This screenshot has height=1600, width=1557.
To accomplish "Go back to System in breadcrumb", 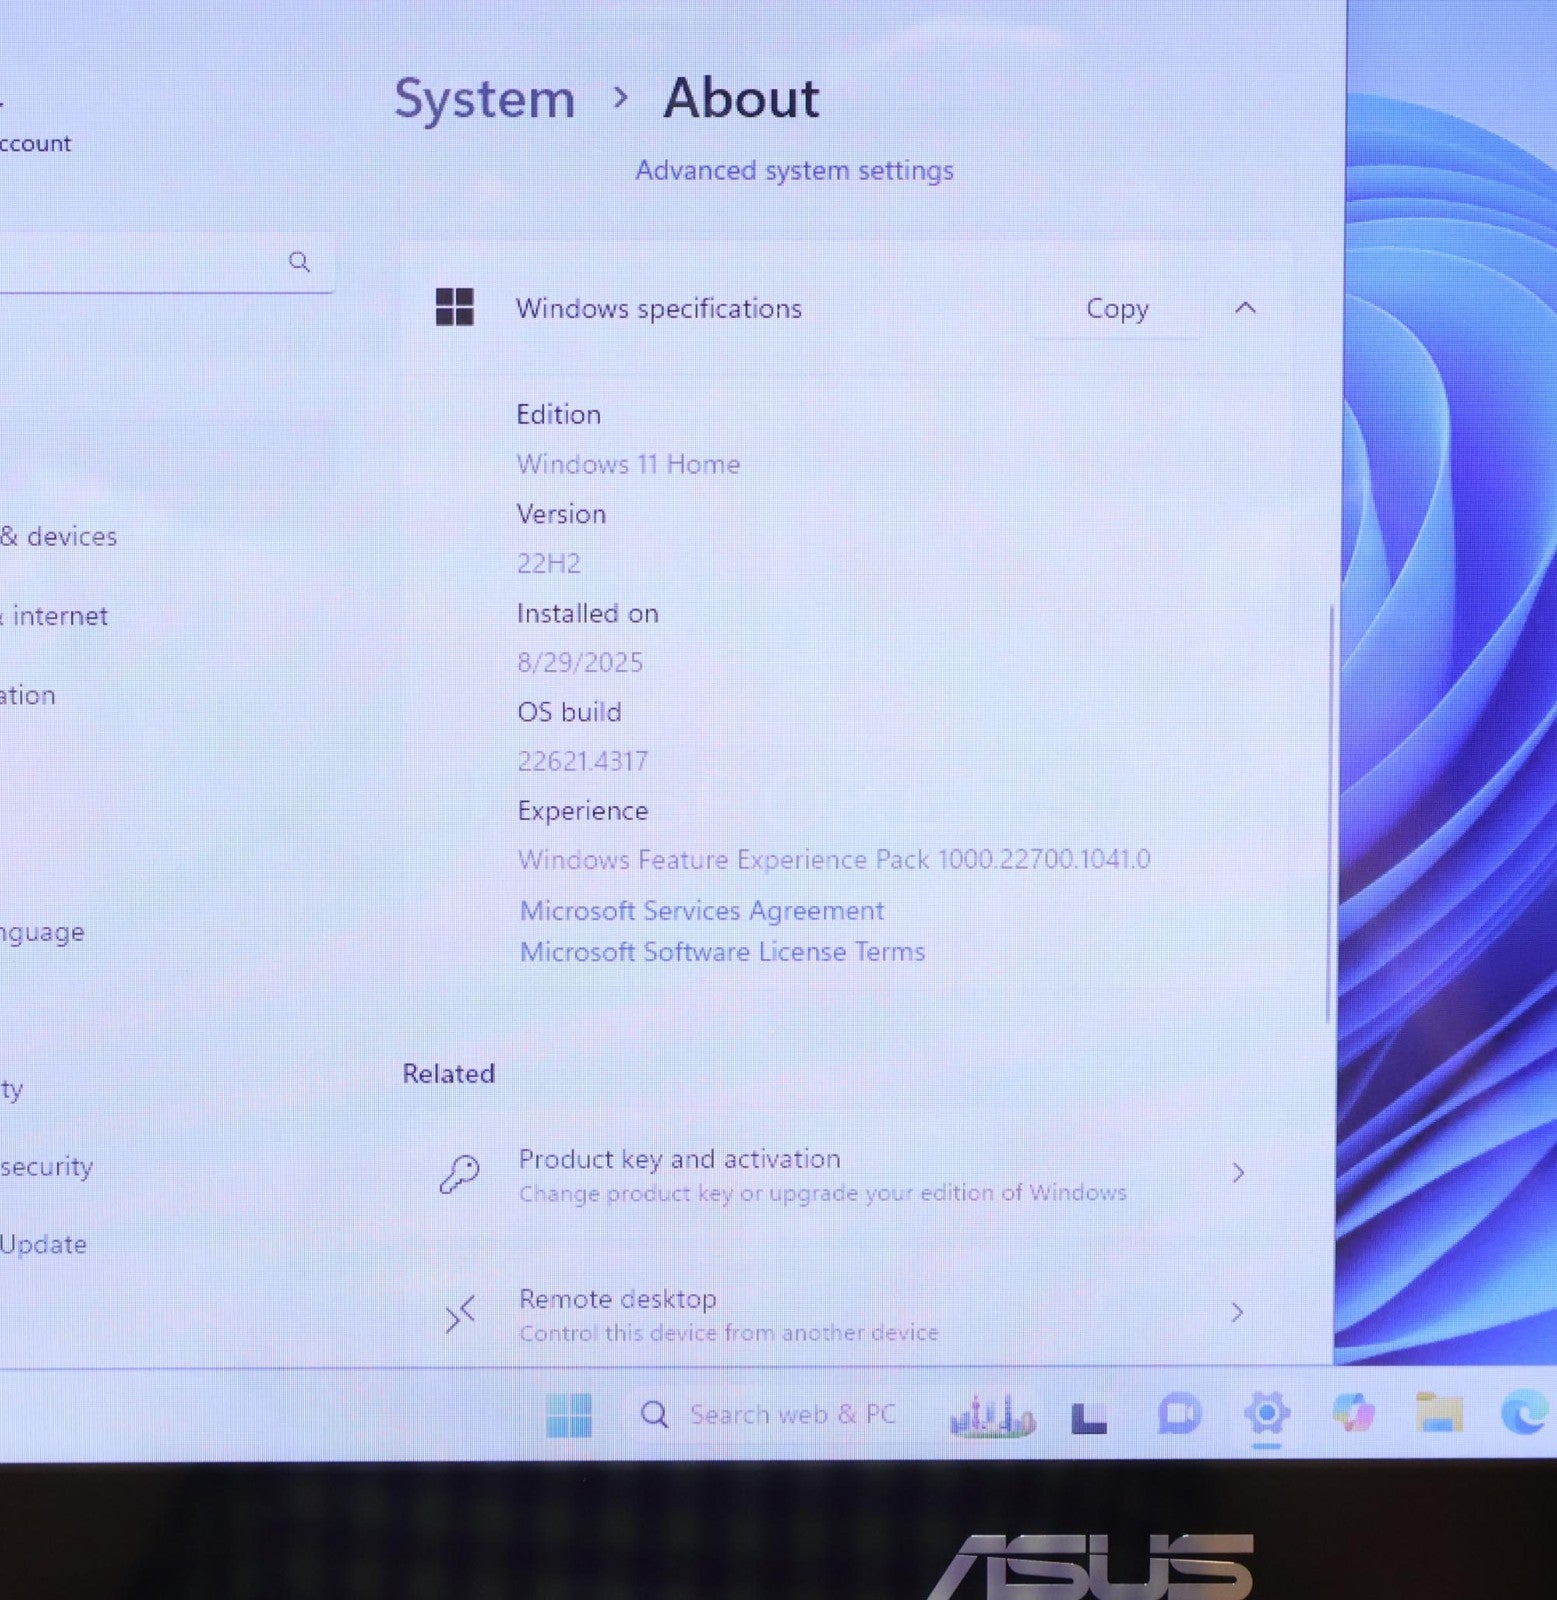I will tap(485, 99).
